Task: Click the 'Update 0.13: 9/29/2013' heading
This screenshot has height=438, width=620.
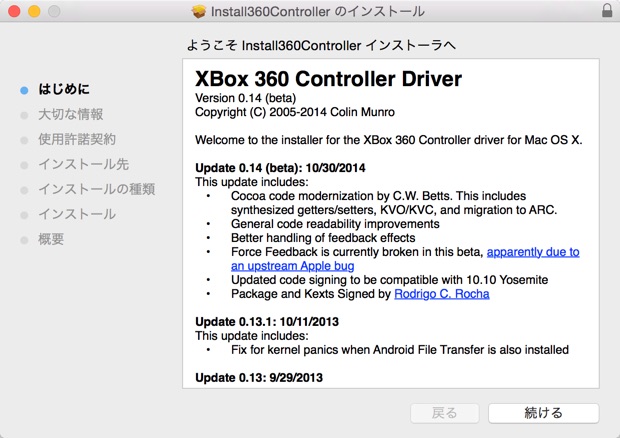Action: click(x=259, y=378)
